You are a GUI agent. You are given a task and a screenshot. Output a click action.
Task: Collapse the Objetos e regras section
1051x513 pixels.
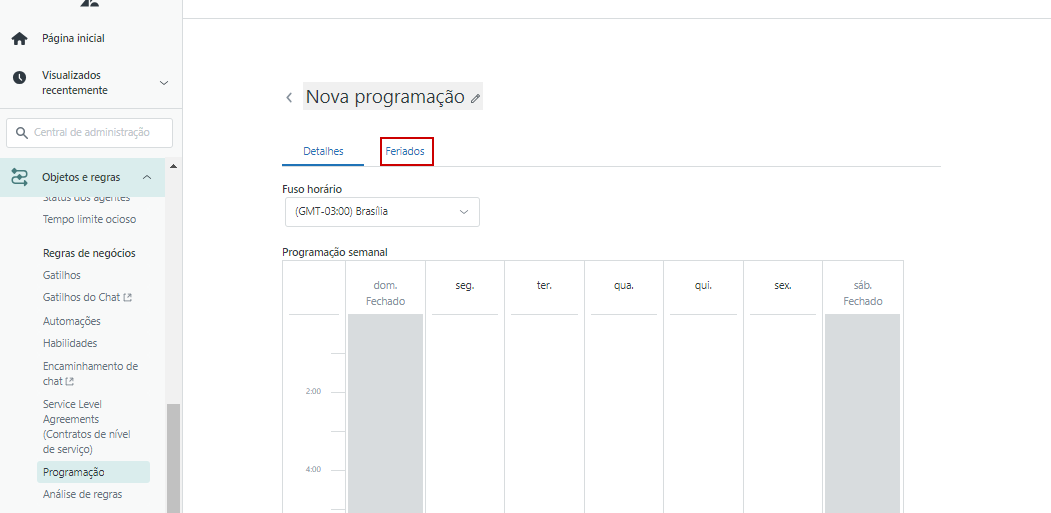pyautogui.click(x=147, y=177)
